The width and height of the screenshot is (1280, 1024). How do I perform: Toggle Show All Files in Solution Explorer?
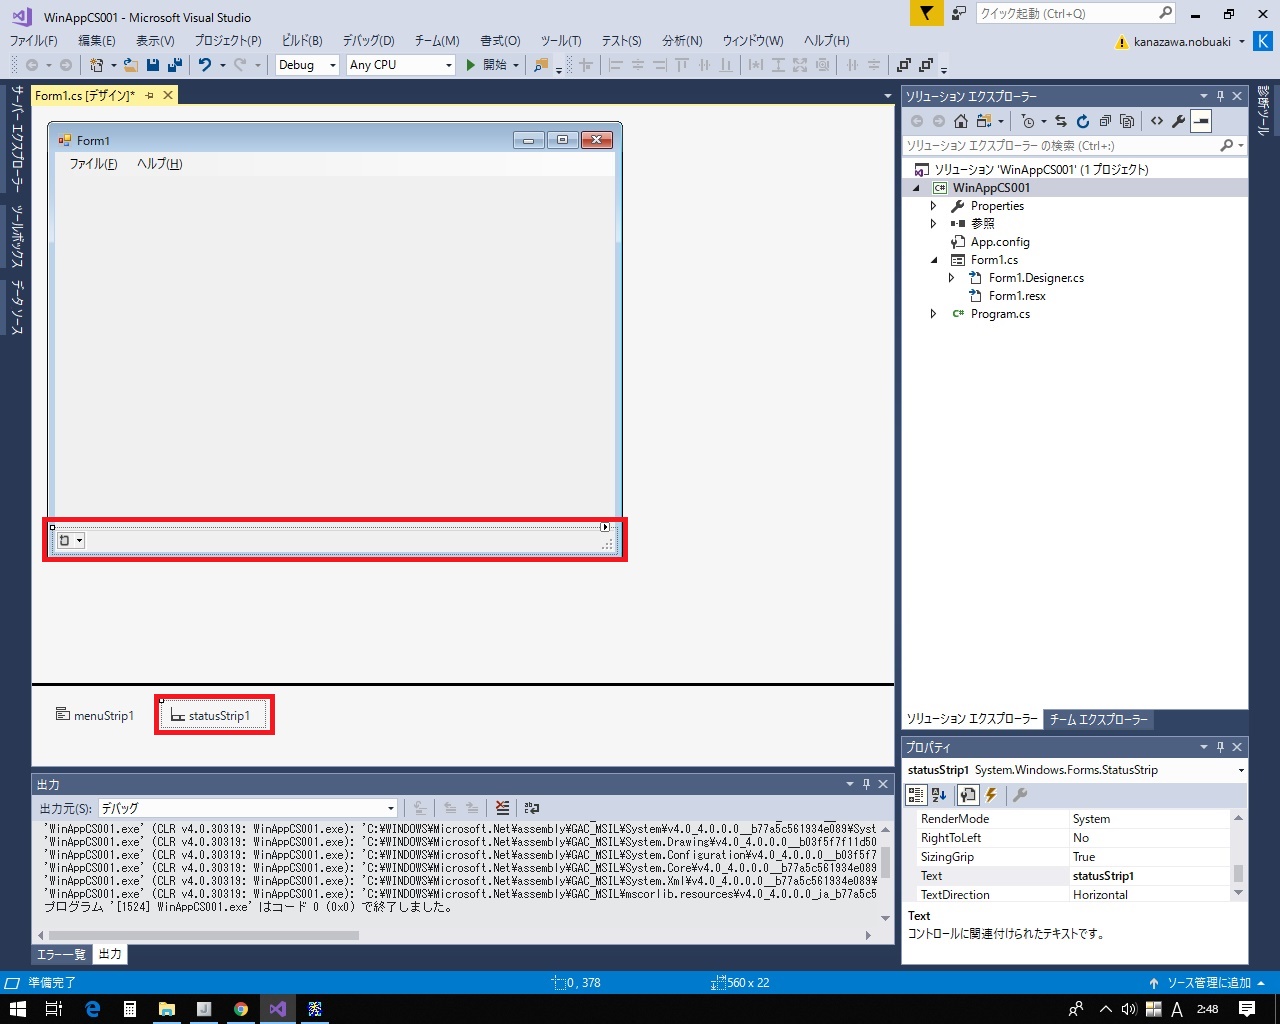tap(1127, 121)
